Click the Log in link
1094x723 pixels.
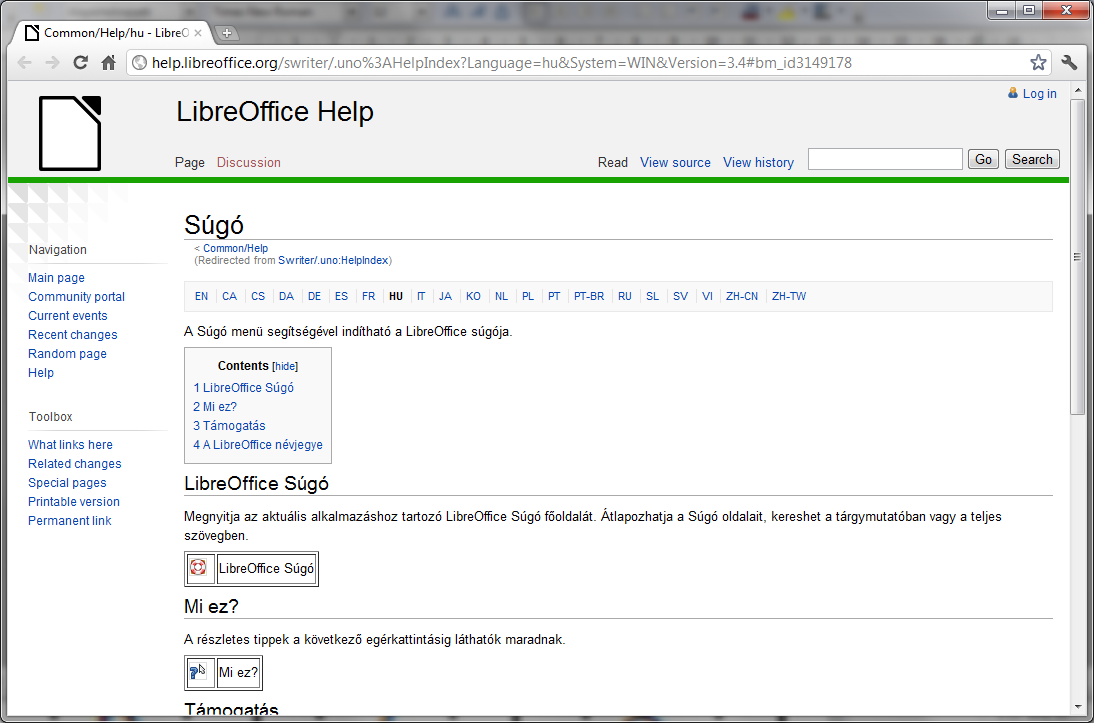1040,94
